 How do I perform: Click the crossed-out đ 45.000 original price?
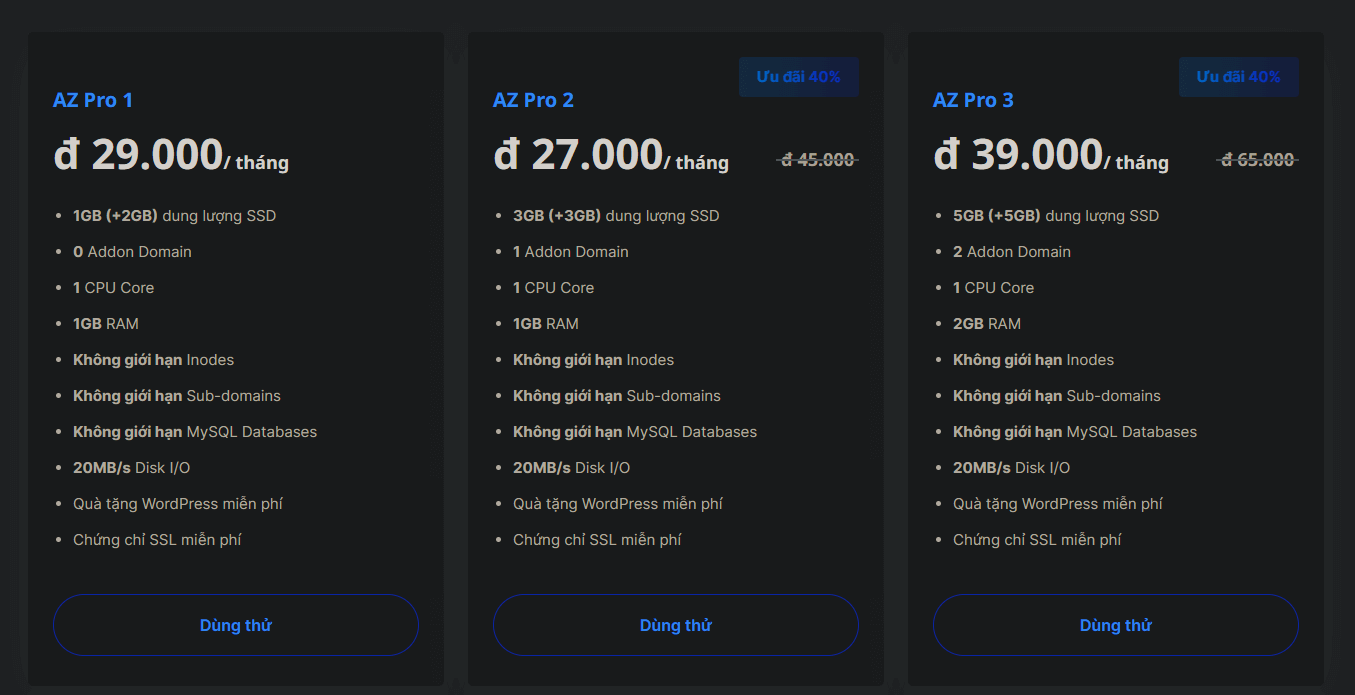(x=818, y=160)
